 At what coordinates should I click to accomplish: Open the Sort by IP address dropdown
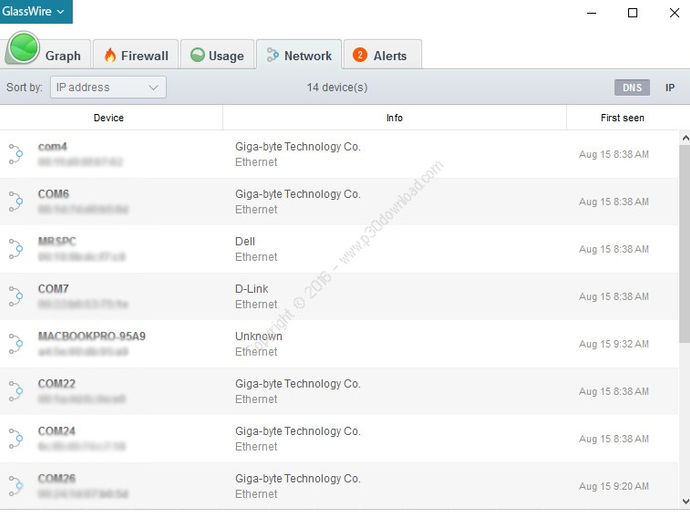[x=108, y=87]
